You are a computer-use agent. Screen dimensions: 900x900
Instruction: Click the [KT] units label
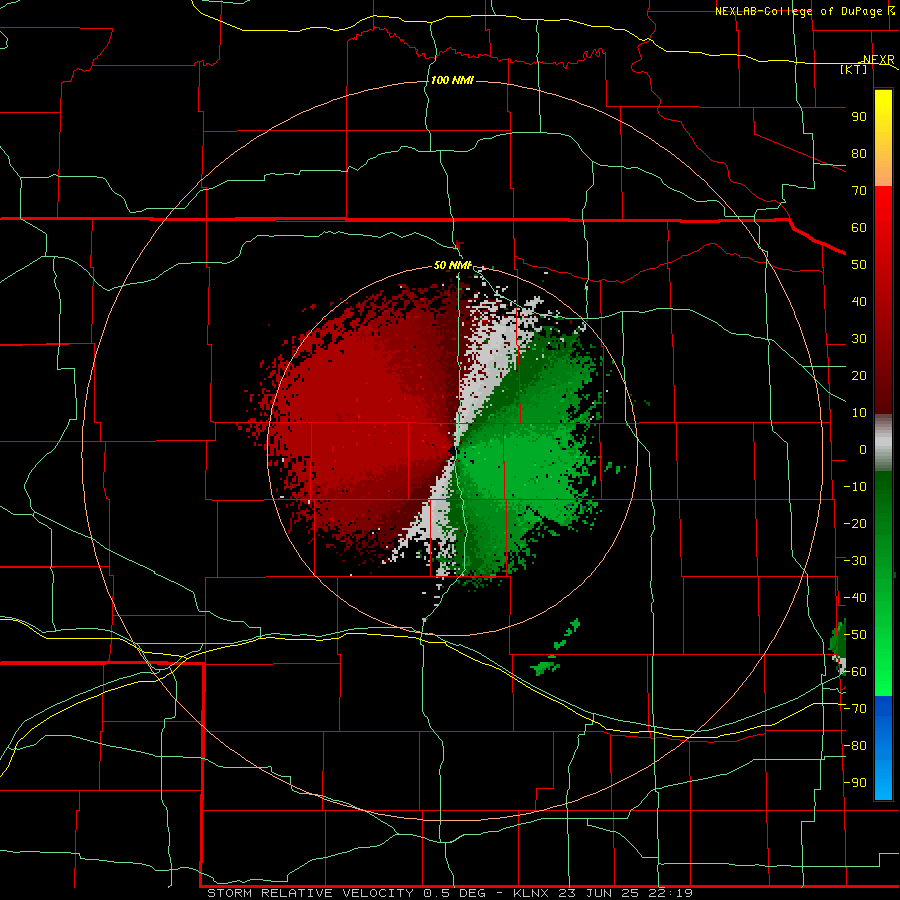coord(854,69)
